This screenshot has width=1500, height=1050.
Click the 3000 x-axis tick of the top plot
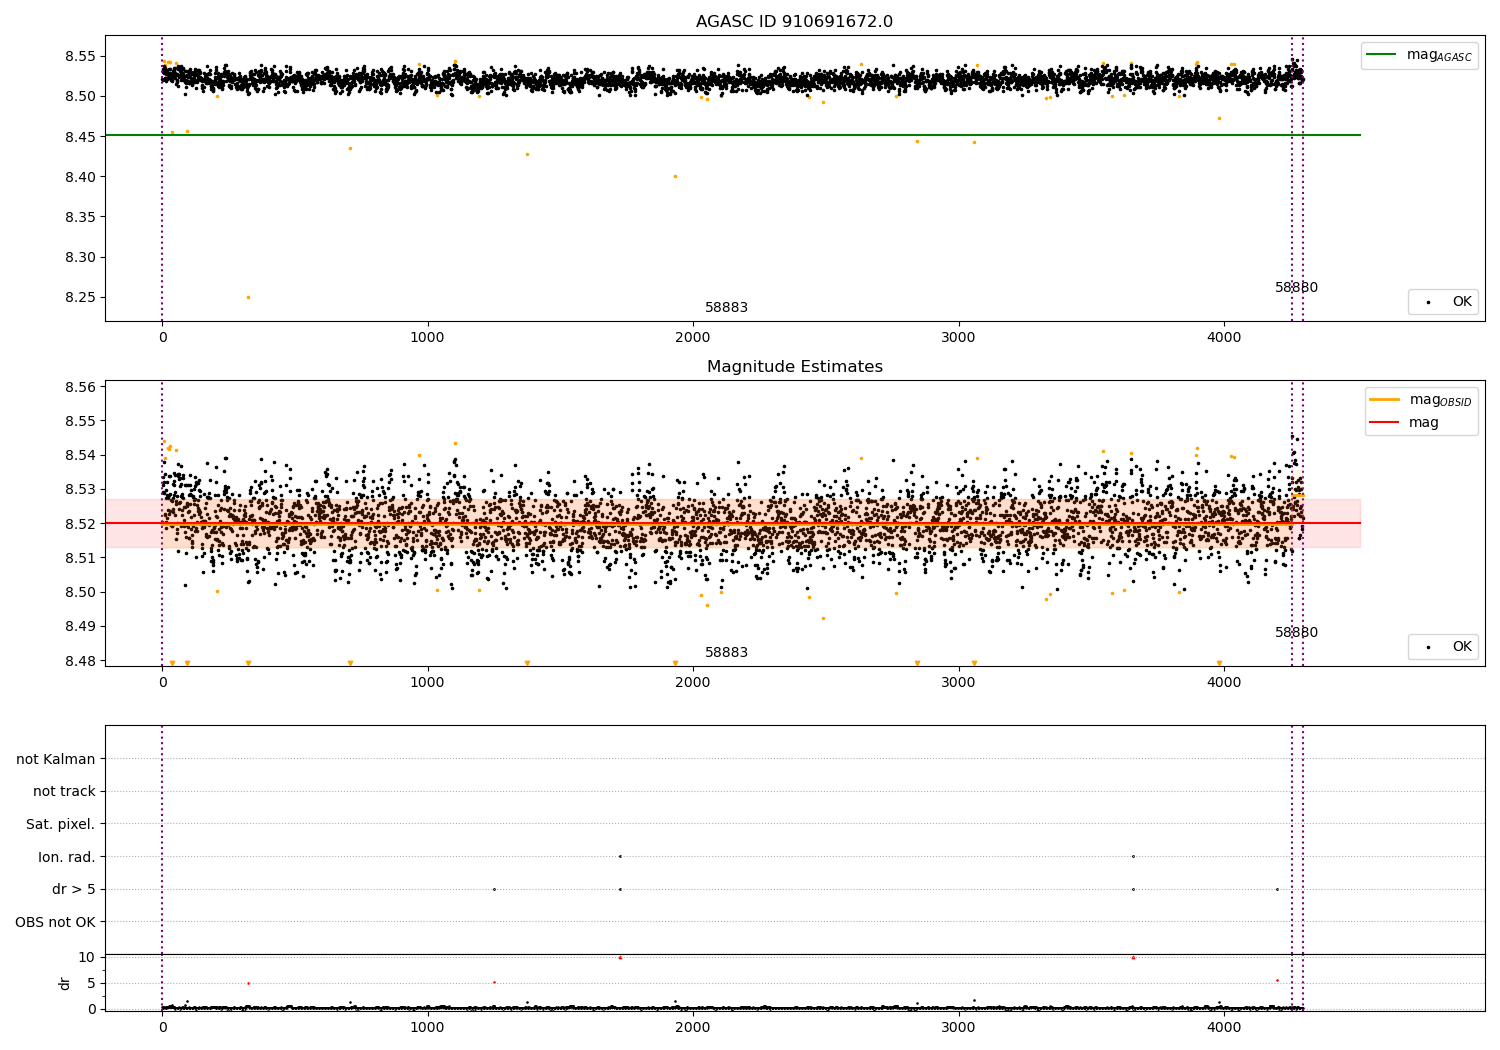click(959, 338)
